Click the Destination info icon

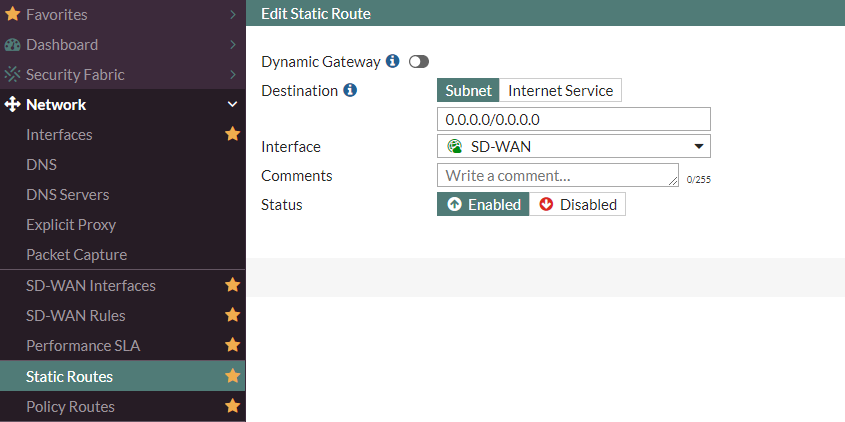click(x=350, y=90)
